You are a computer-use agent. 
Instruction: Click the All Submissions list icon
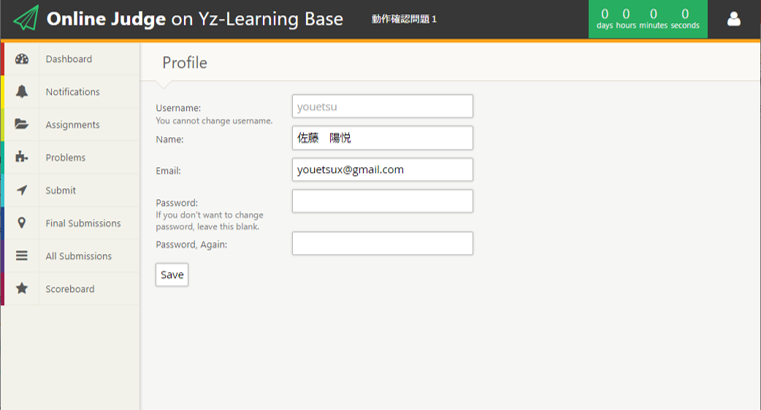click(x=22, y=256)
